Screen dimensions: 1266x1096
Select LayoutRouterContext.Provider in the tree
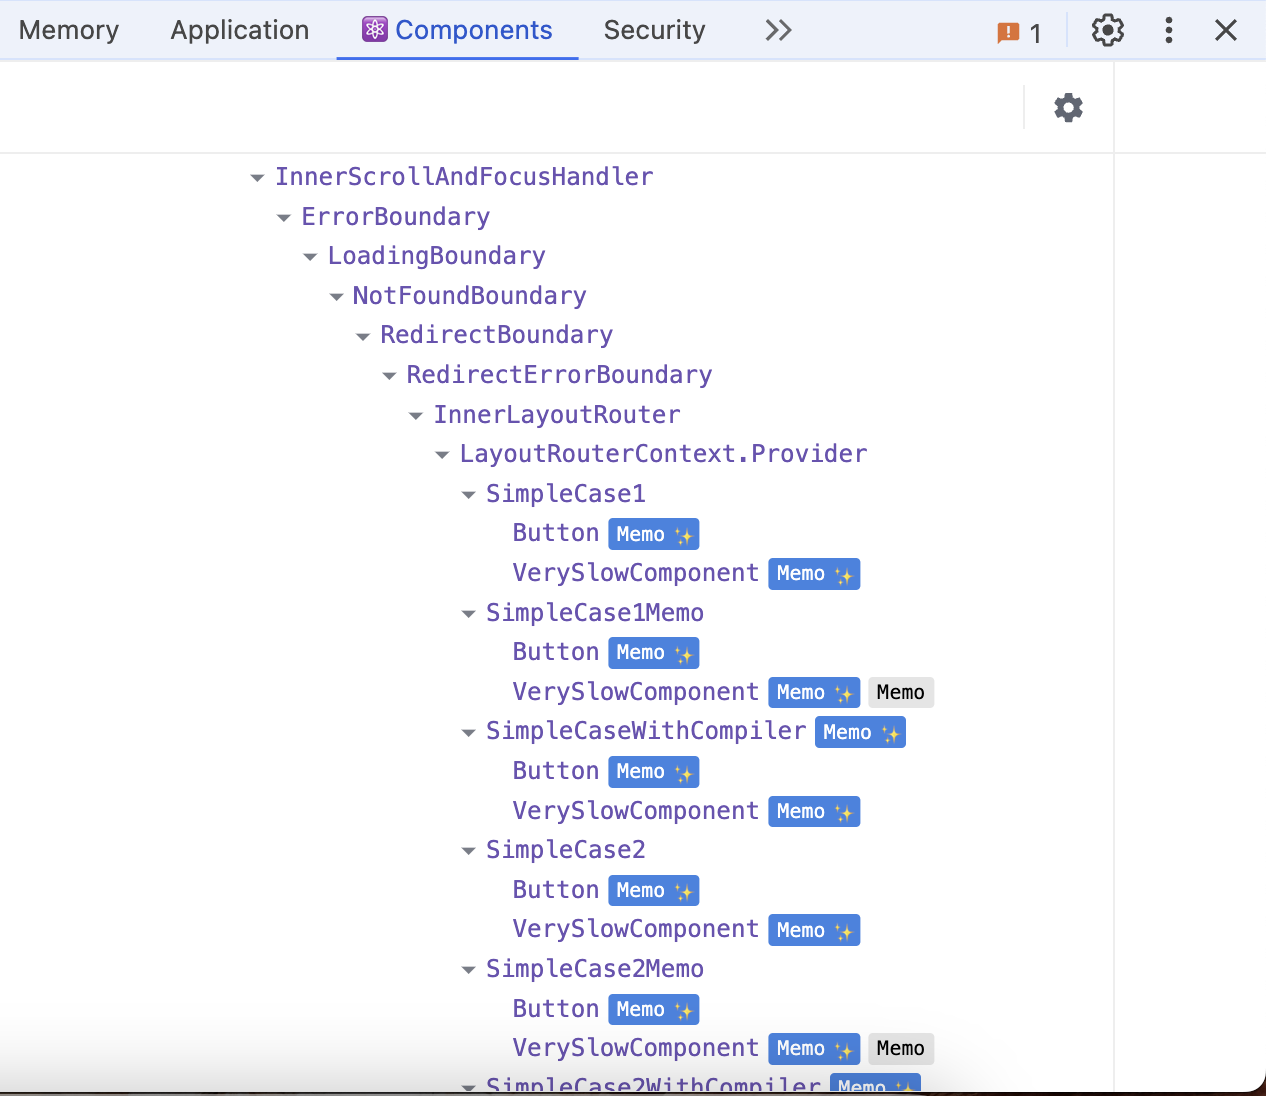(663, 453)
